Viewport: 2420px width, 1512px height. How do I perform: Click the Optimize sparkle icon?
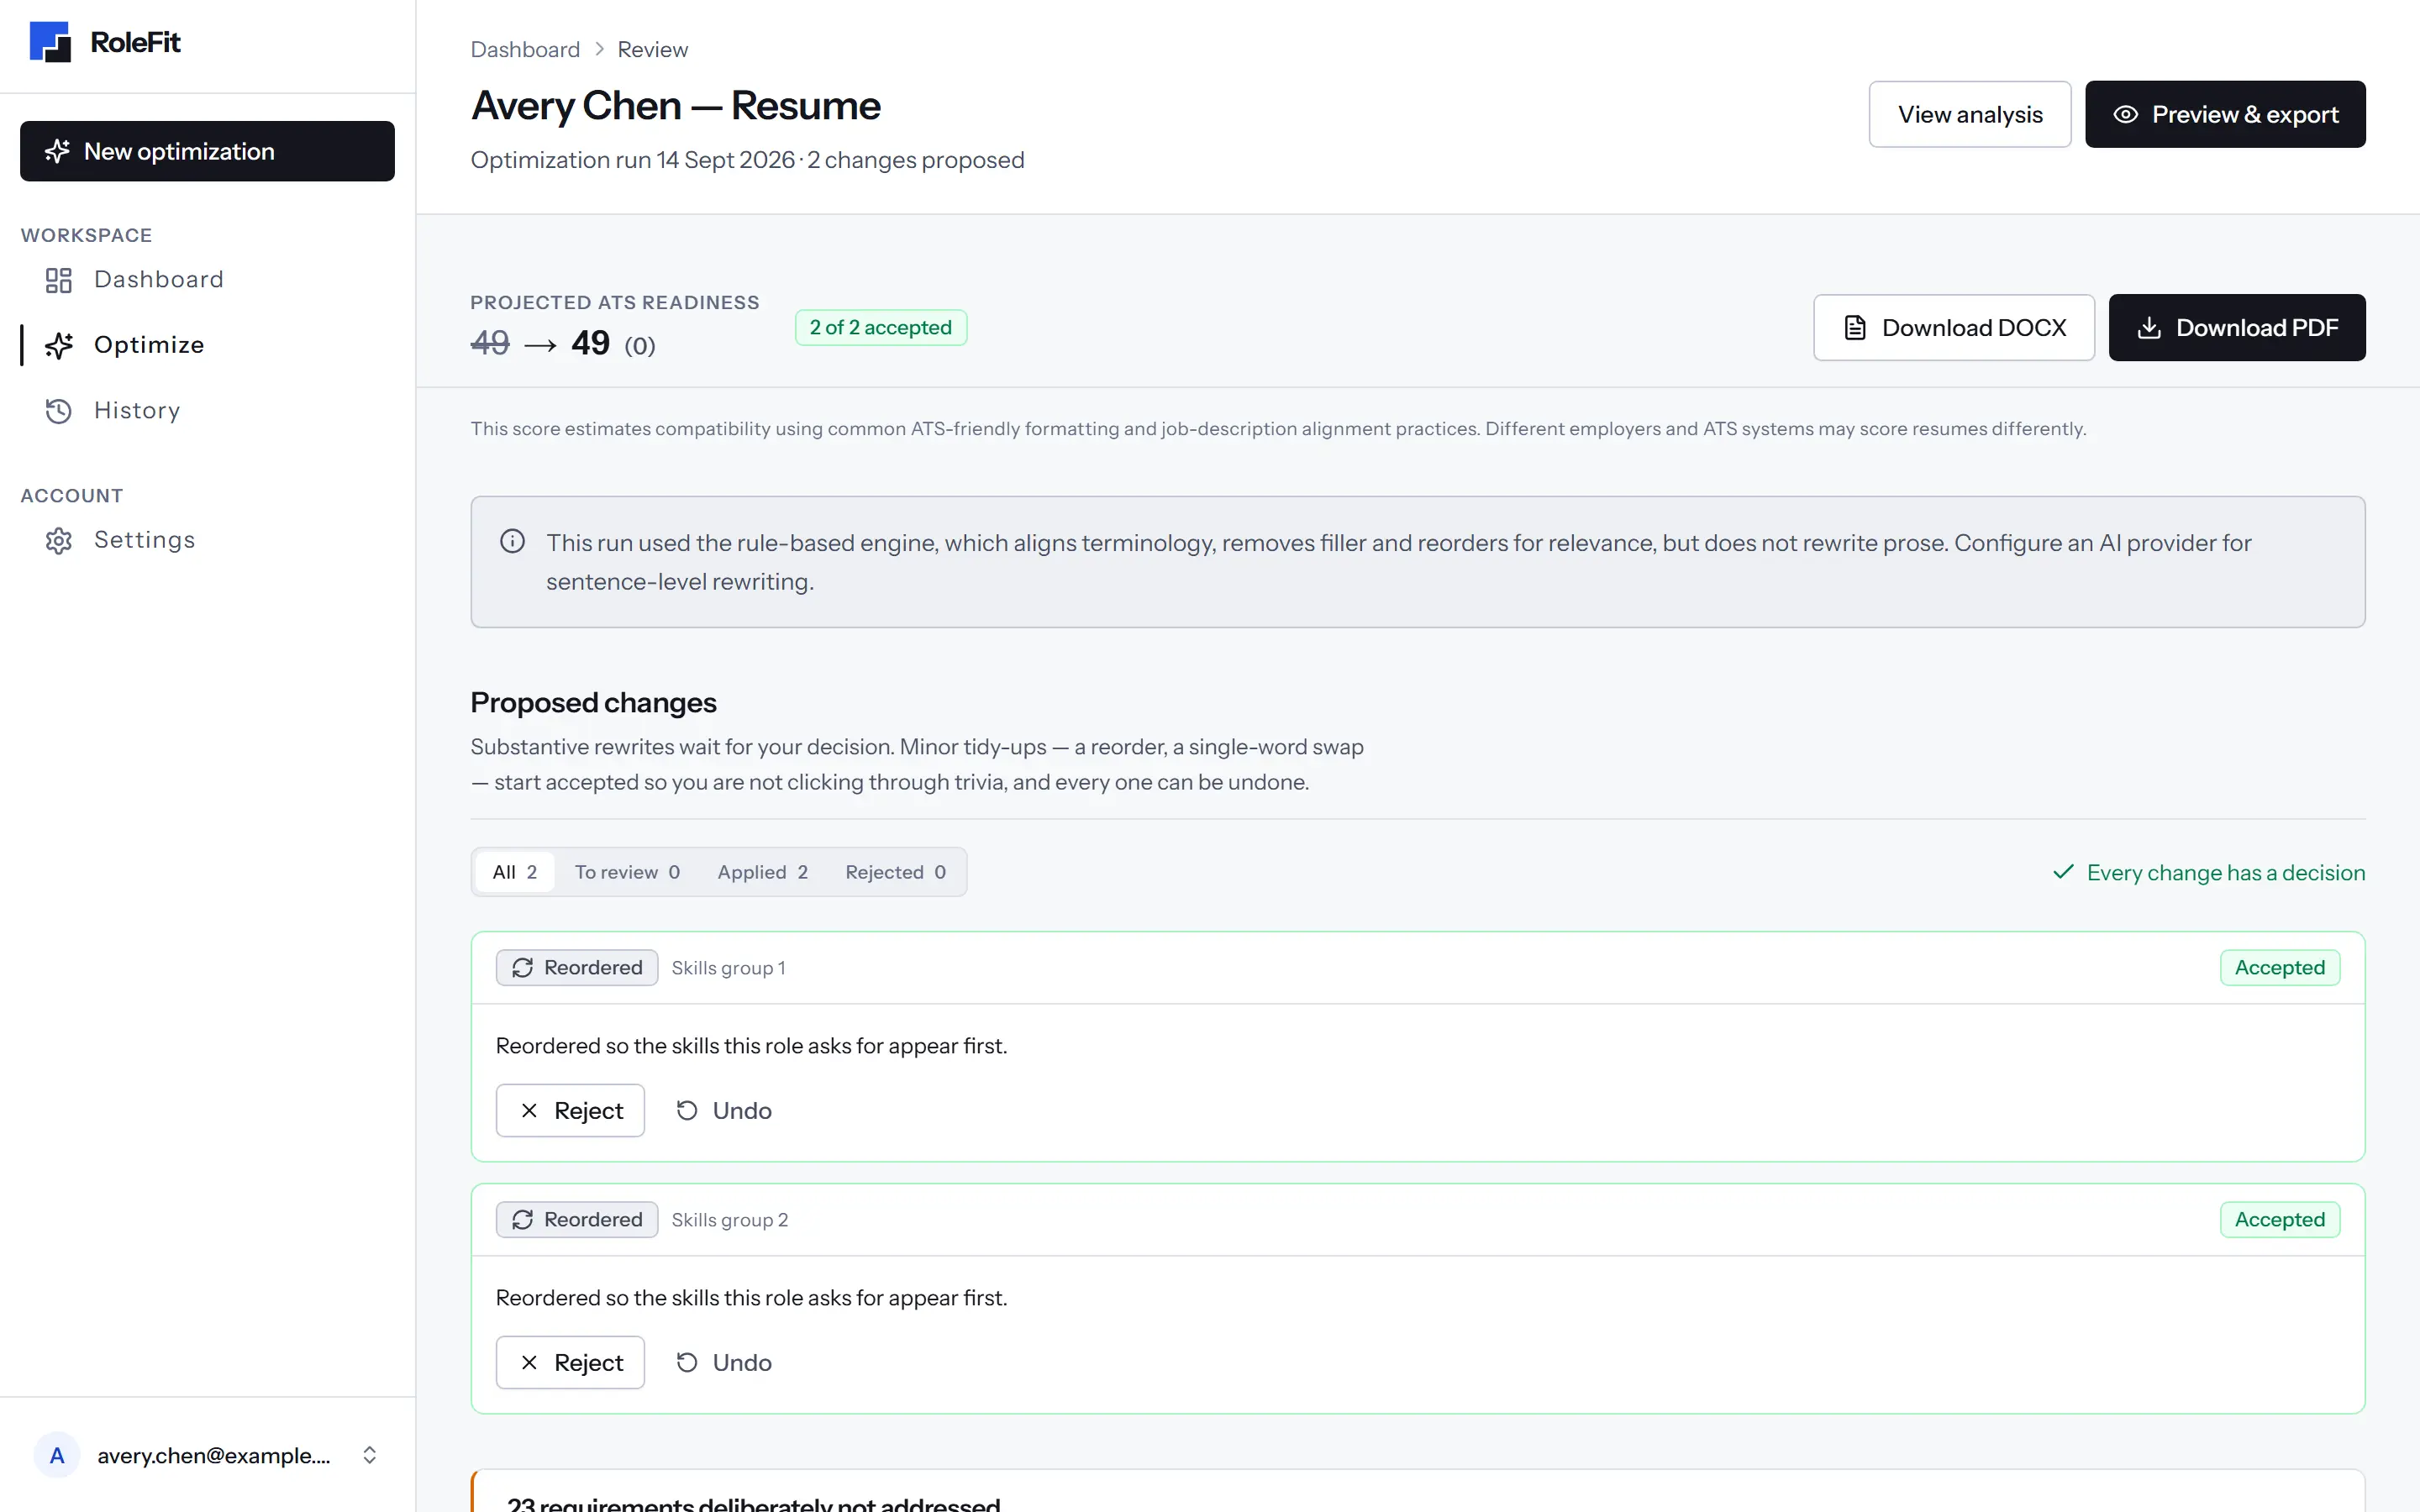coord(59,345)
